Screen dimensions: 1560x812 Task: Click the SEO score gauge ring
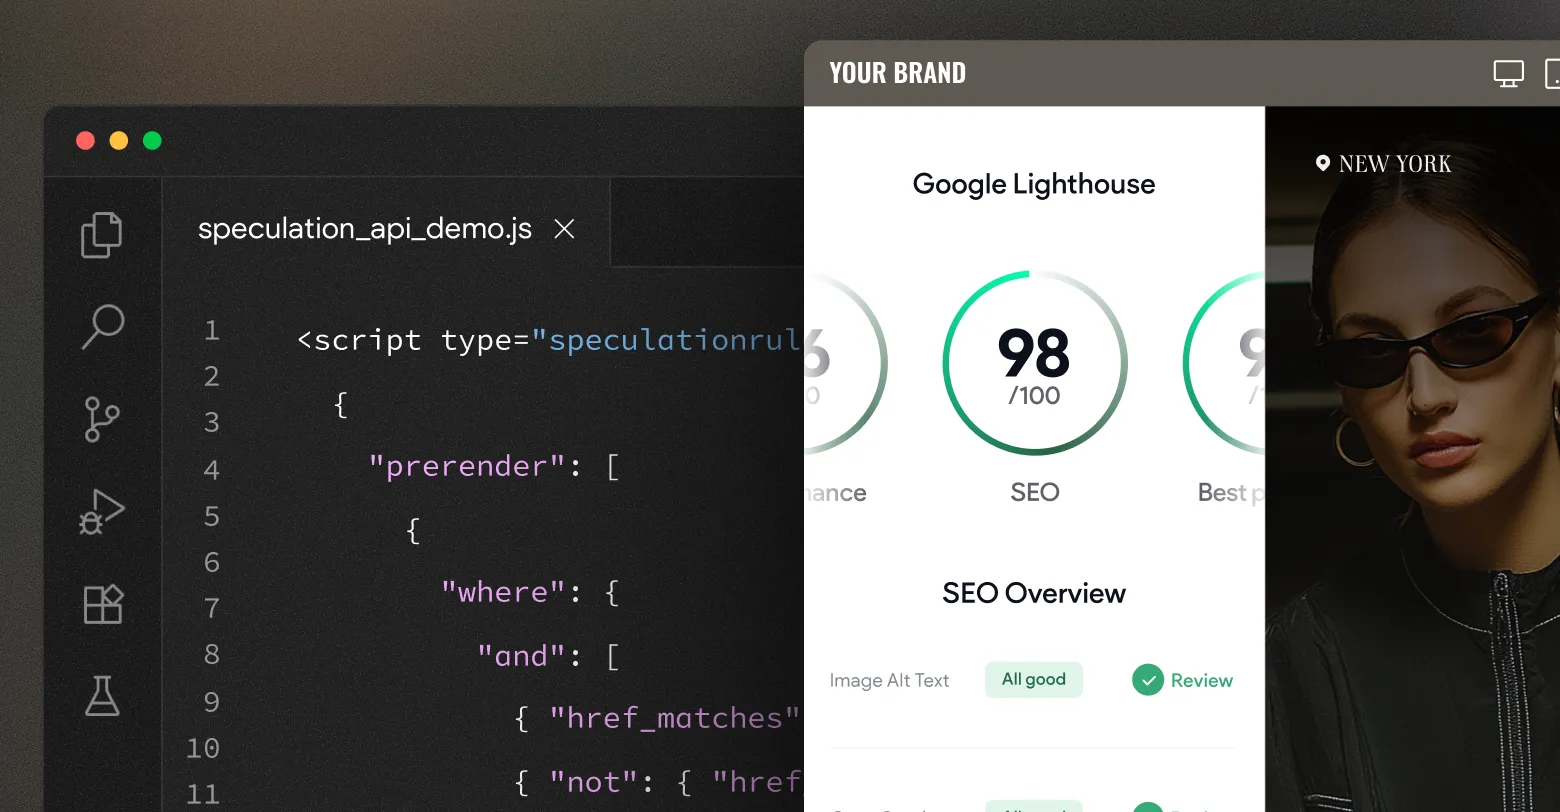pos(1035,363)
